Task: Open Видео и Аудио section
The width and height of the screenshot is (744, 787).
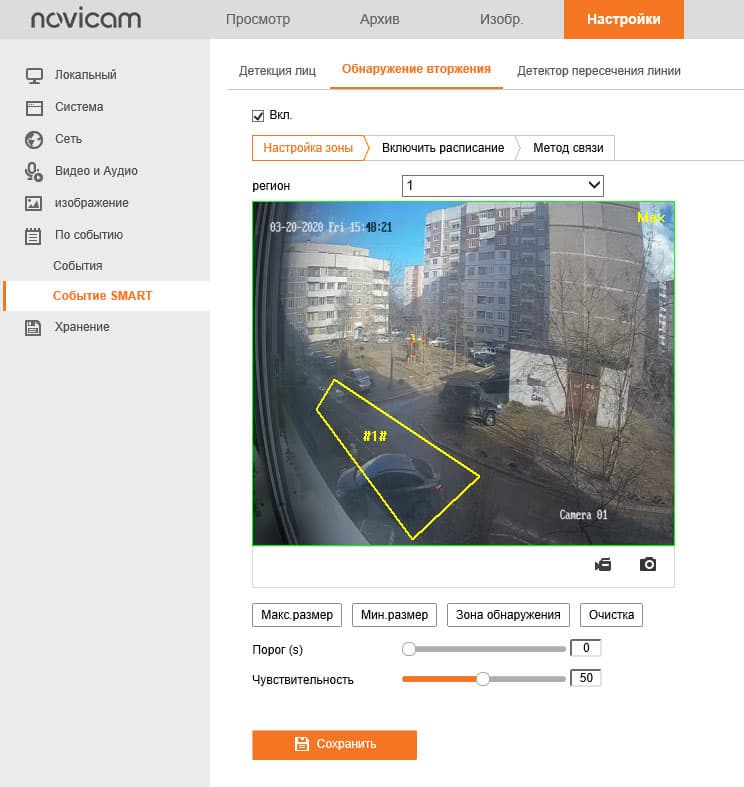Action: 96,171
